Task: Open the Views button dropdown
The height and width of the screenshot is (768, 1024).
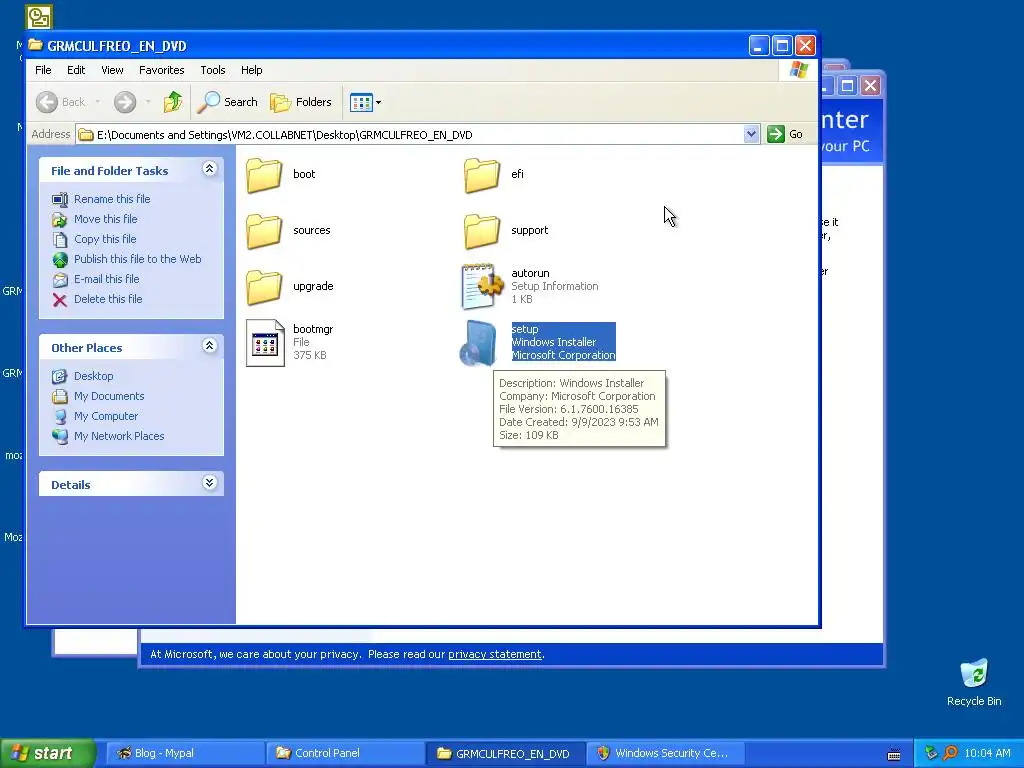Action: (365, 102)
